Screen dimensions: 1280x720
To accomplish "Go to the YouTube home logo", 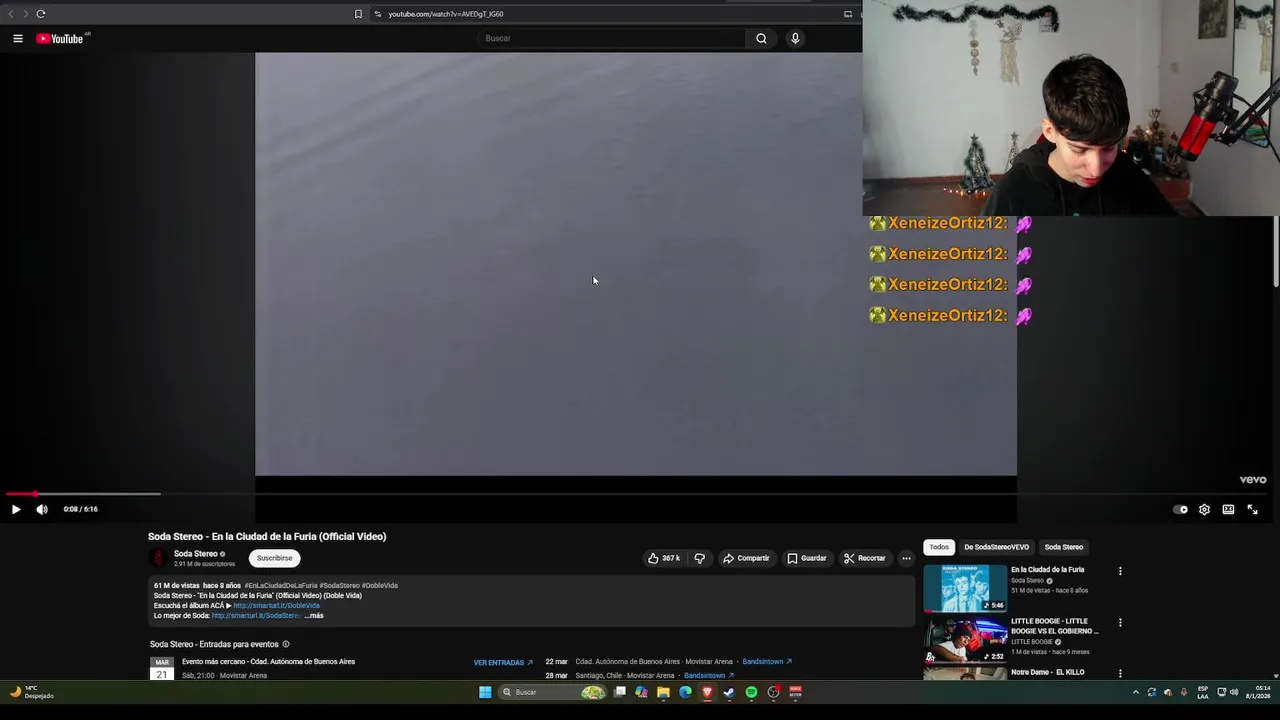I will point(62,38).
